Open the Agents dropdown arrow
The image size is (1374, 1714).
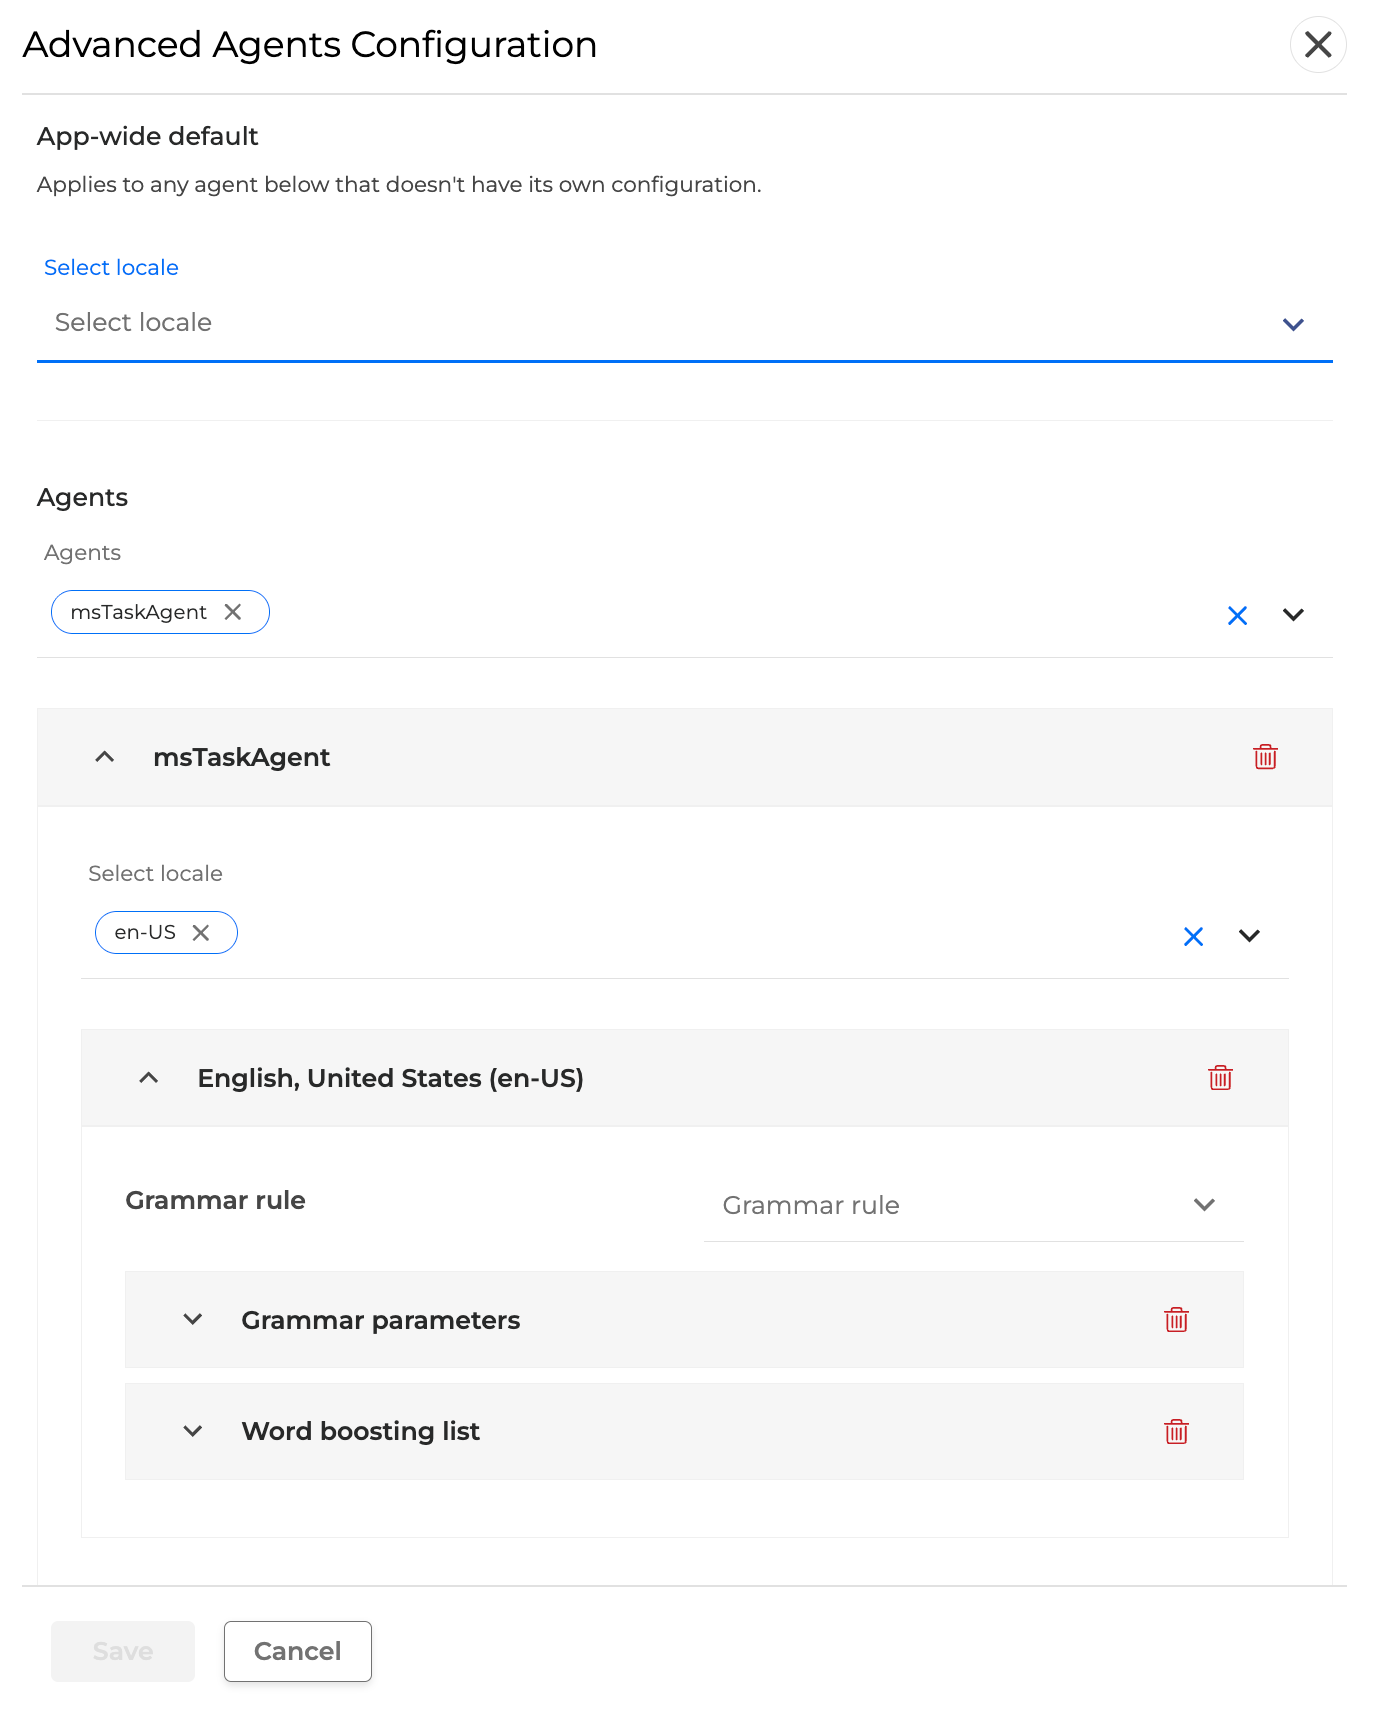pos(1293,615)
